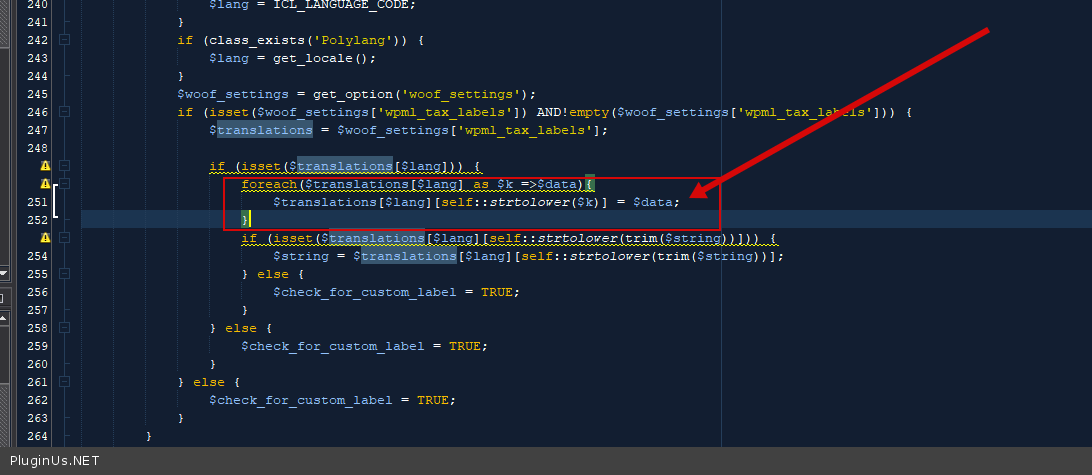Image resolution: width=1092 pixels, height=475 pixels.
Task: Click the warning icon on line 253
Action: pyautogui.click(x=45, y=238)
